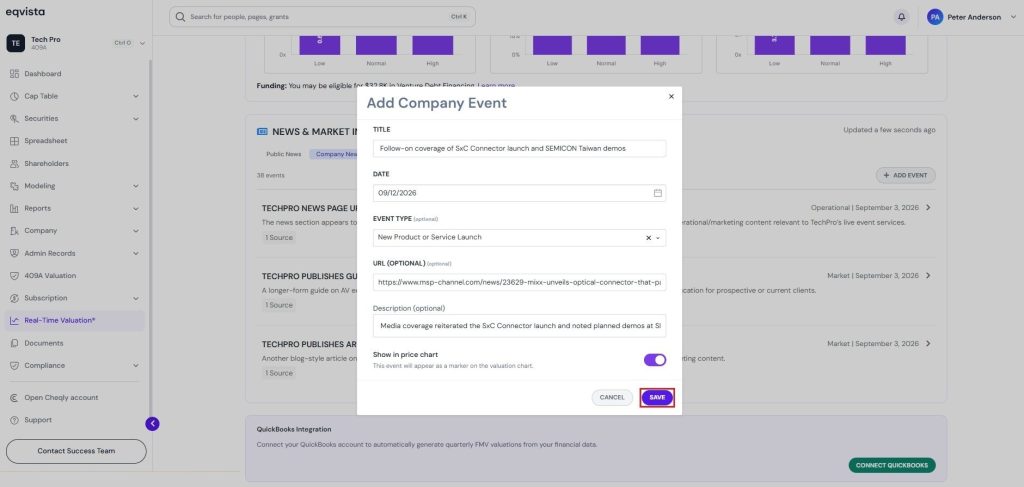
Task: Disable Show in price chart toggle
Action: pyautogui.click(x=655, y=360)
